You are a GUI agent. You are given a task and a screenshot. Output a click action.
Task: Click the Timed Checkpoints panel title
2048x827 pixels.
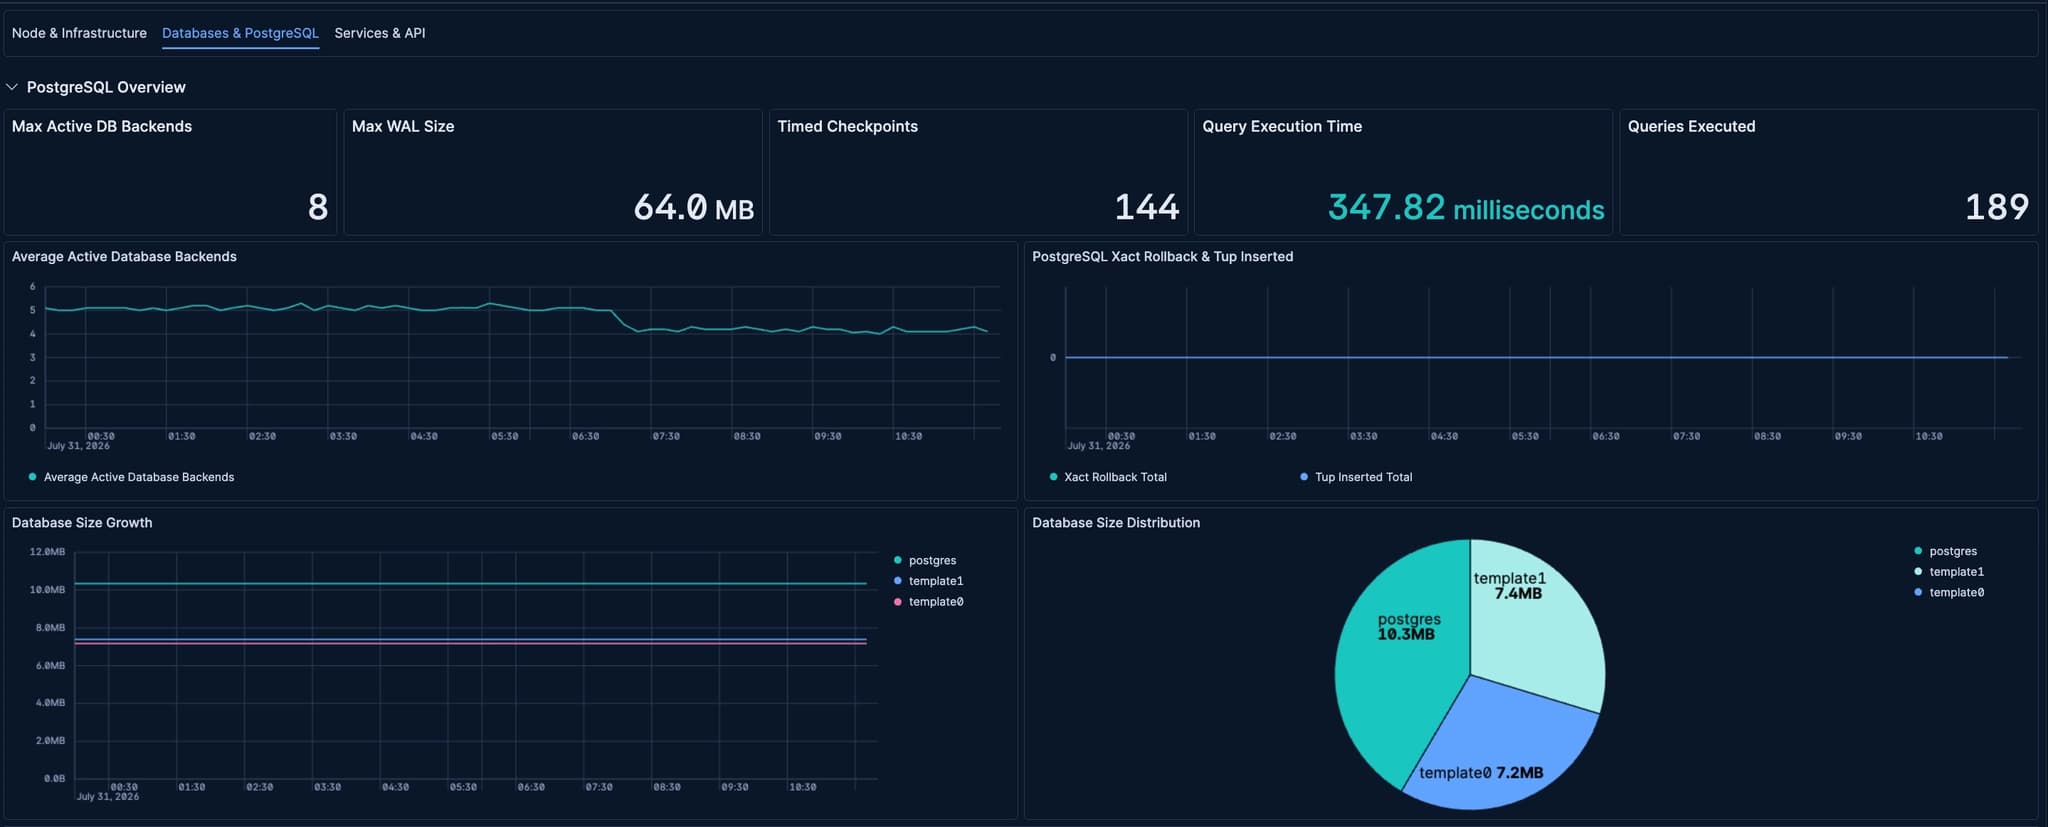pos(847,126)
